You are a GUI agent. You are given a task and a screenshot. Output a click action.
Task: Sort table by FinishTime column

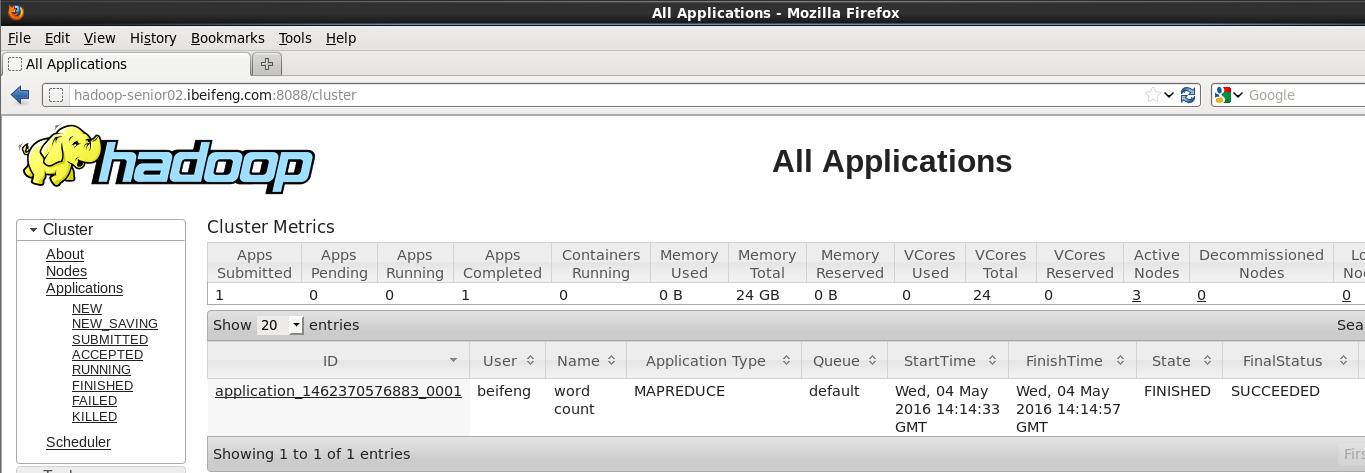click(x=1072, y=361)
